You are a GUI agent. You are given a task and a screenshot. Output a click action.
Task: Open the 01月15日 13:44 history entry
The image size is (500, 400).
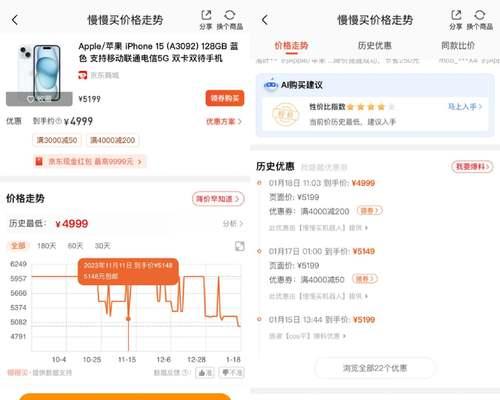322,320
